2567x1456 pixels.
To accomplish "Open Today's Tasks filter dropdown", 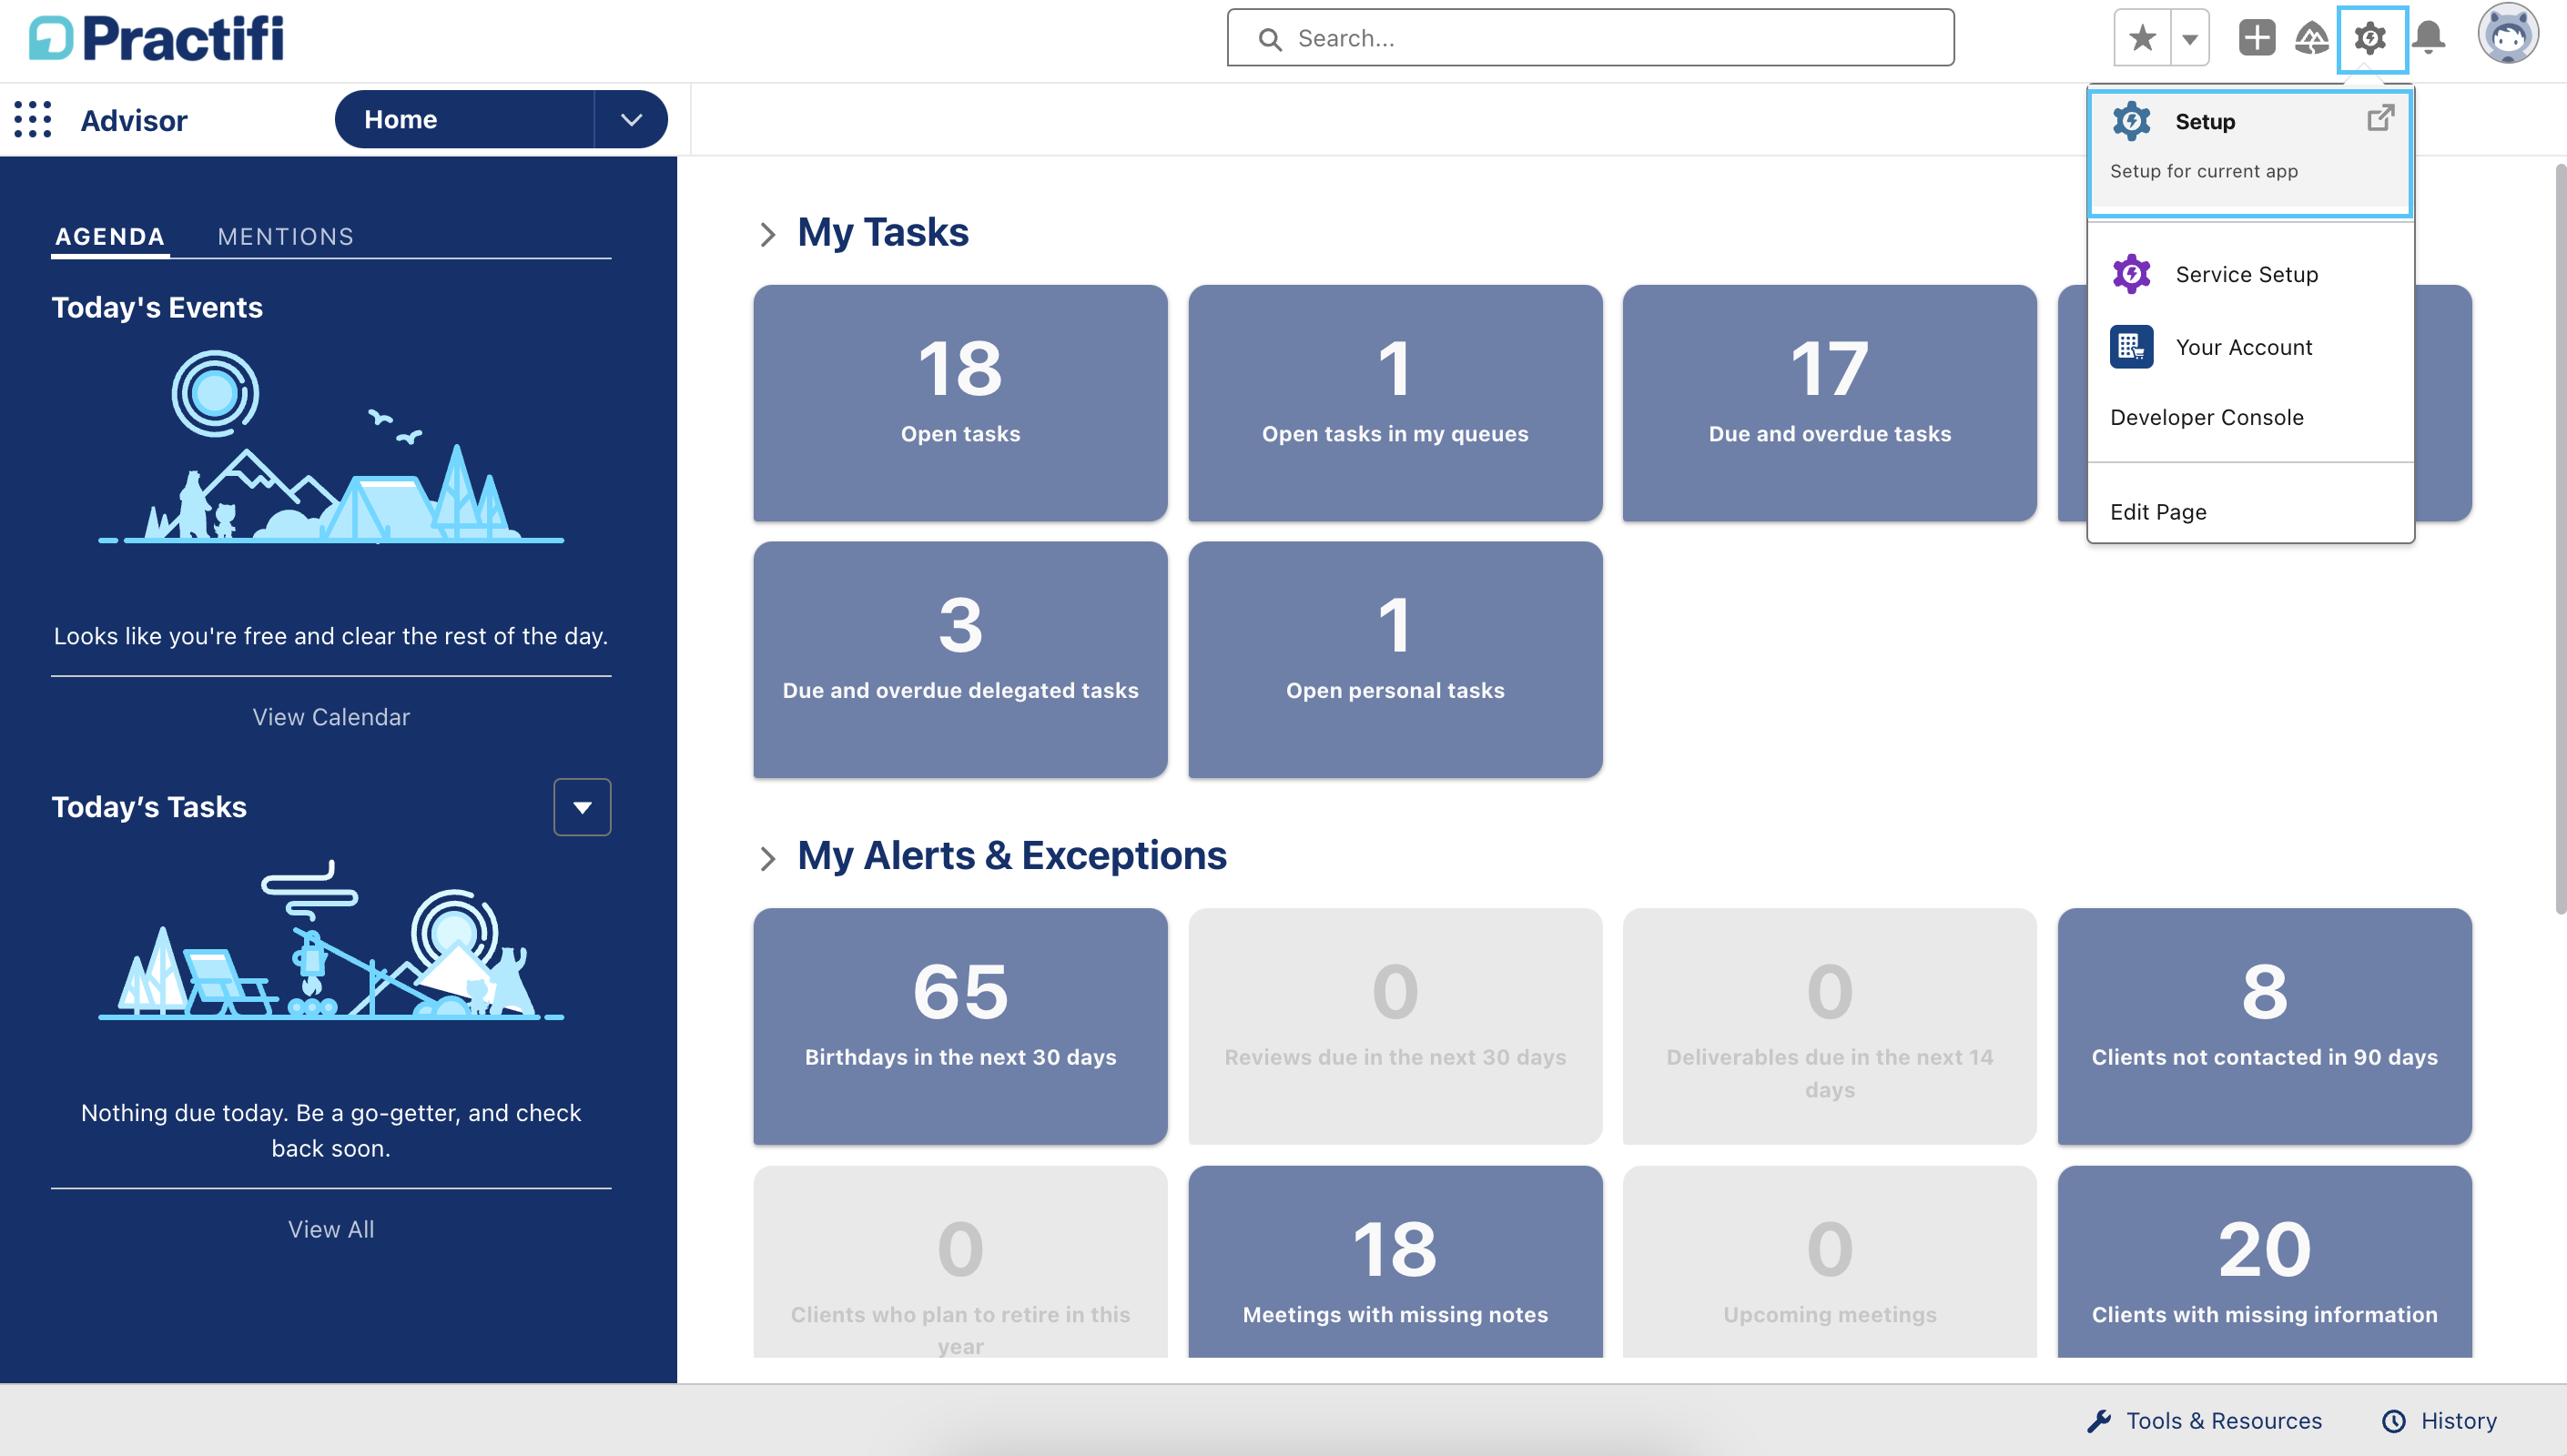I will tap(582, 807).
